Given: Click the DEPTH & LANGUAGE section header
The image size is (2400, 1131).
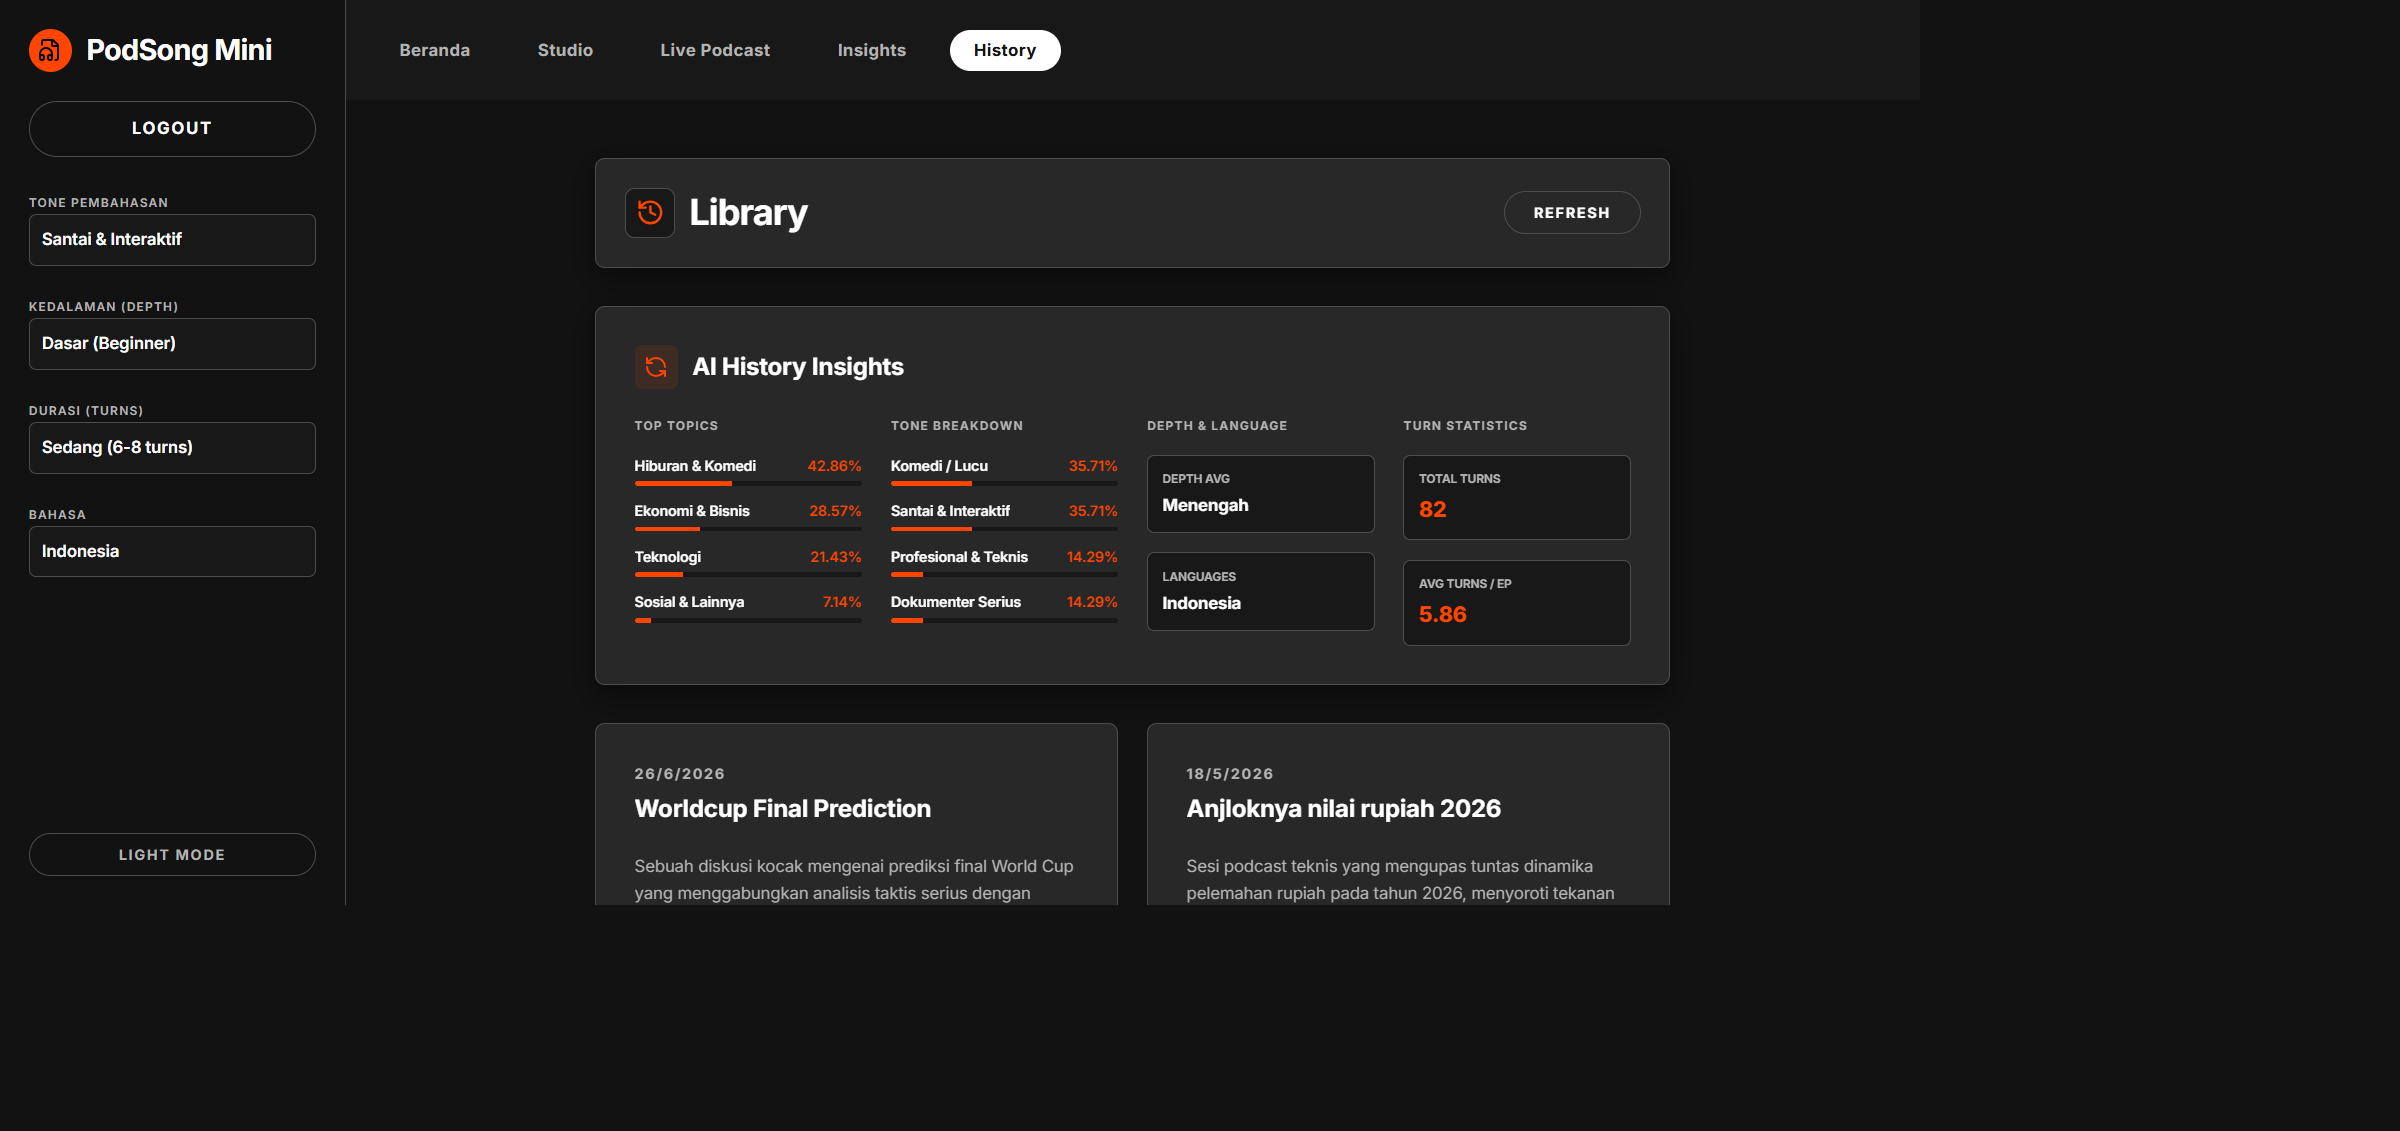Looking at the screenshot, I should [1217, 426].
